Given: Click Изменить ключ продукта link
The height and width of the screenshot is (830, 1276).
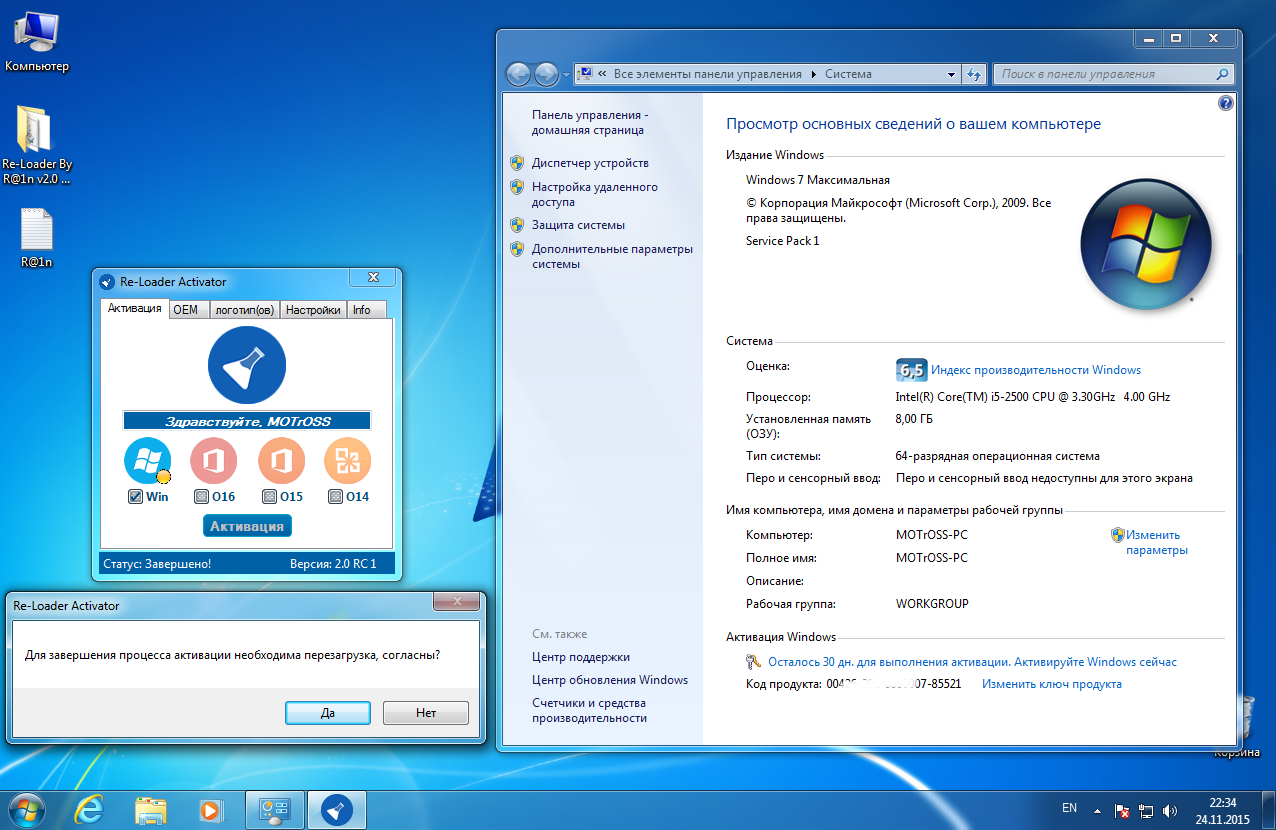Looking at the screenshot, I should tap(1052, 684).
